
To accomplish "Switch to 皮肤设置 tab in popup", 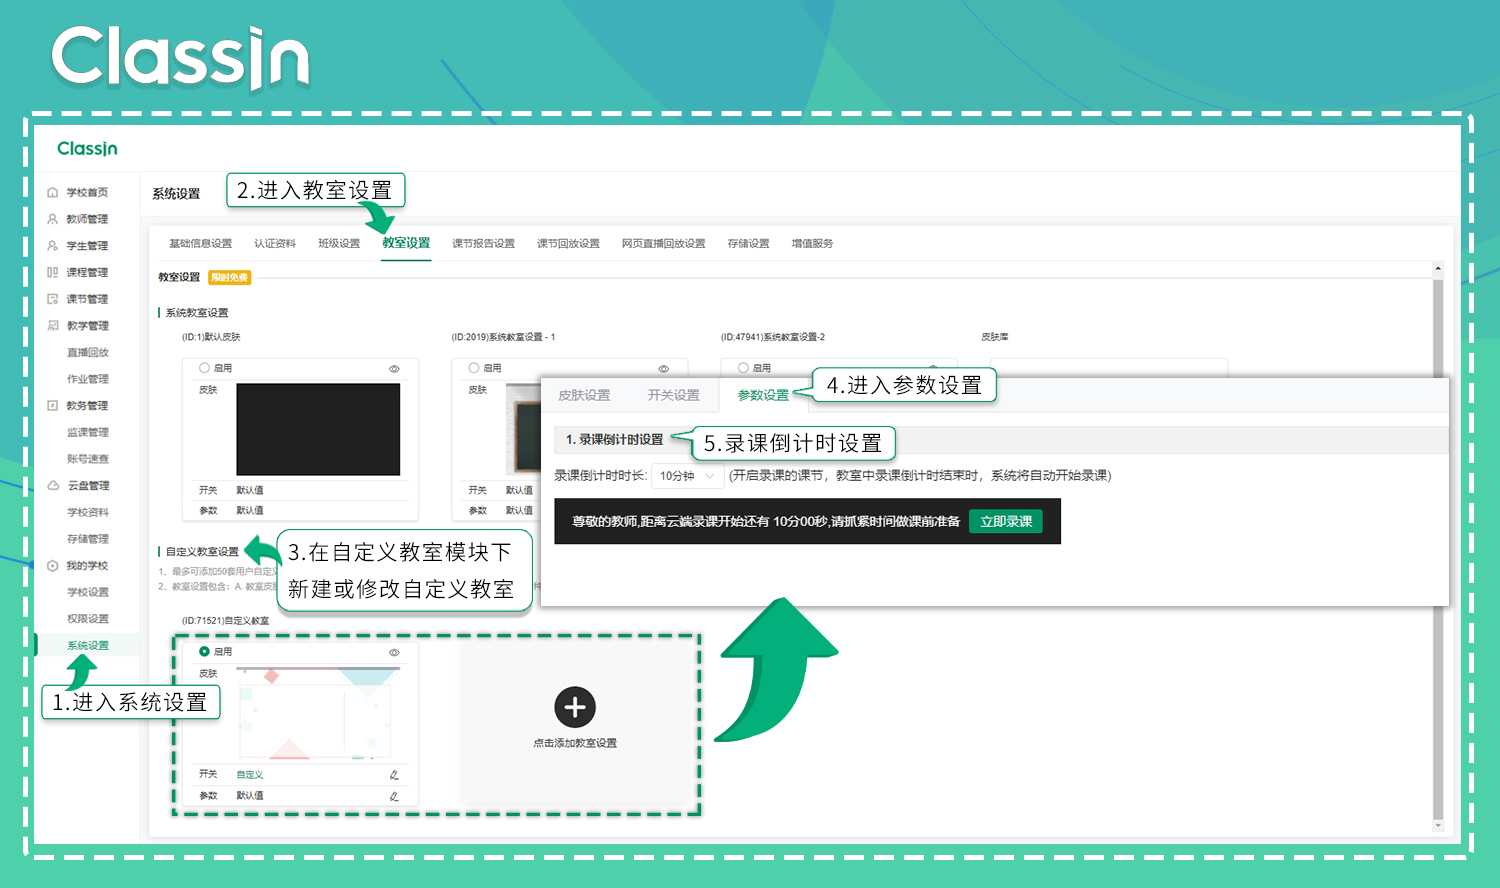I will click(584, 395).
